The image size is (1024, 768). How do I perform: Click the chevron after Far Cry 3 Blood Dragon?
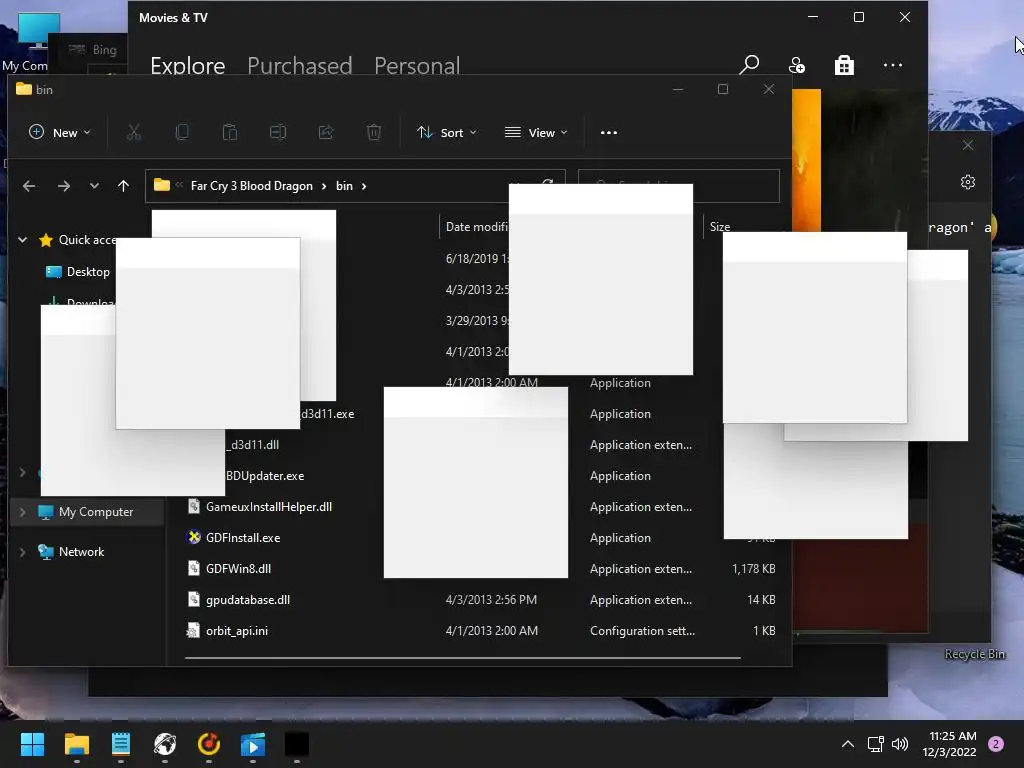(323, 186)
